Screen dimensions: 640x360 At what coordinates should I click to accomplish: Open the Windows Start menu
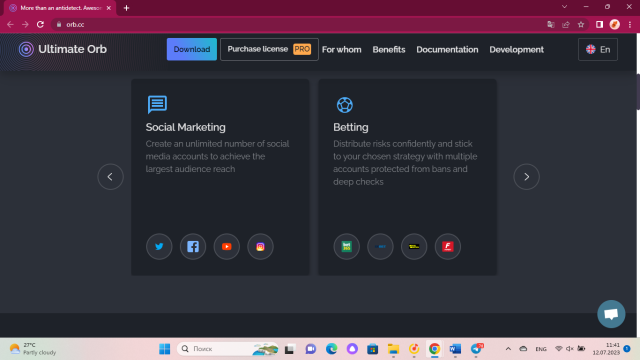pyautogui.click(x=164, y=349)
